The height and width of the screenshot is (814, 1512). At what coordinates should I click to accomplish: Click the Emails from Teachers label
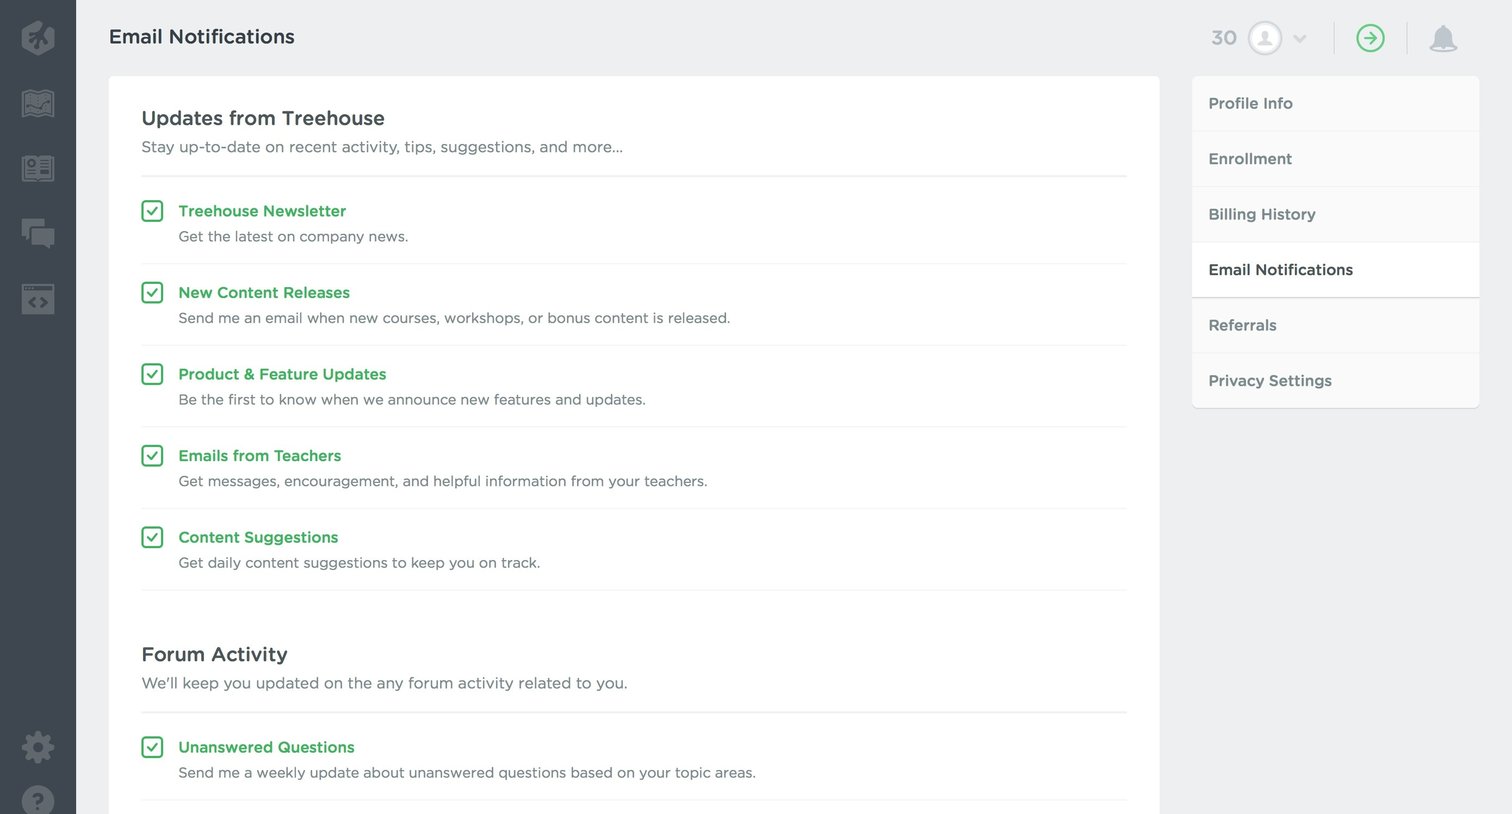pyautogui.click(x=260, y=455)
